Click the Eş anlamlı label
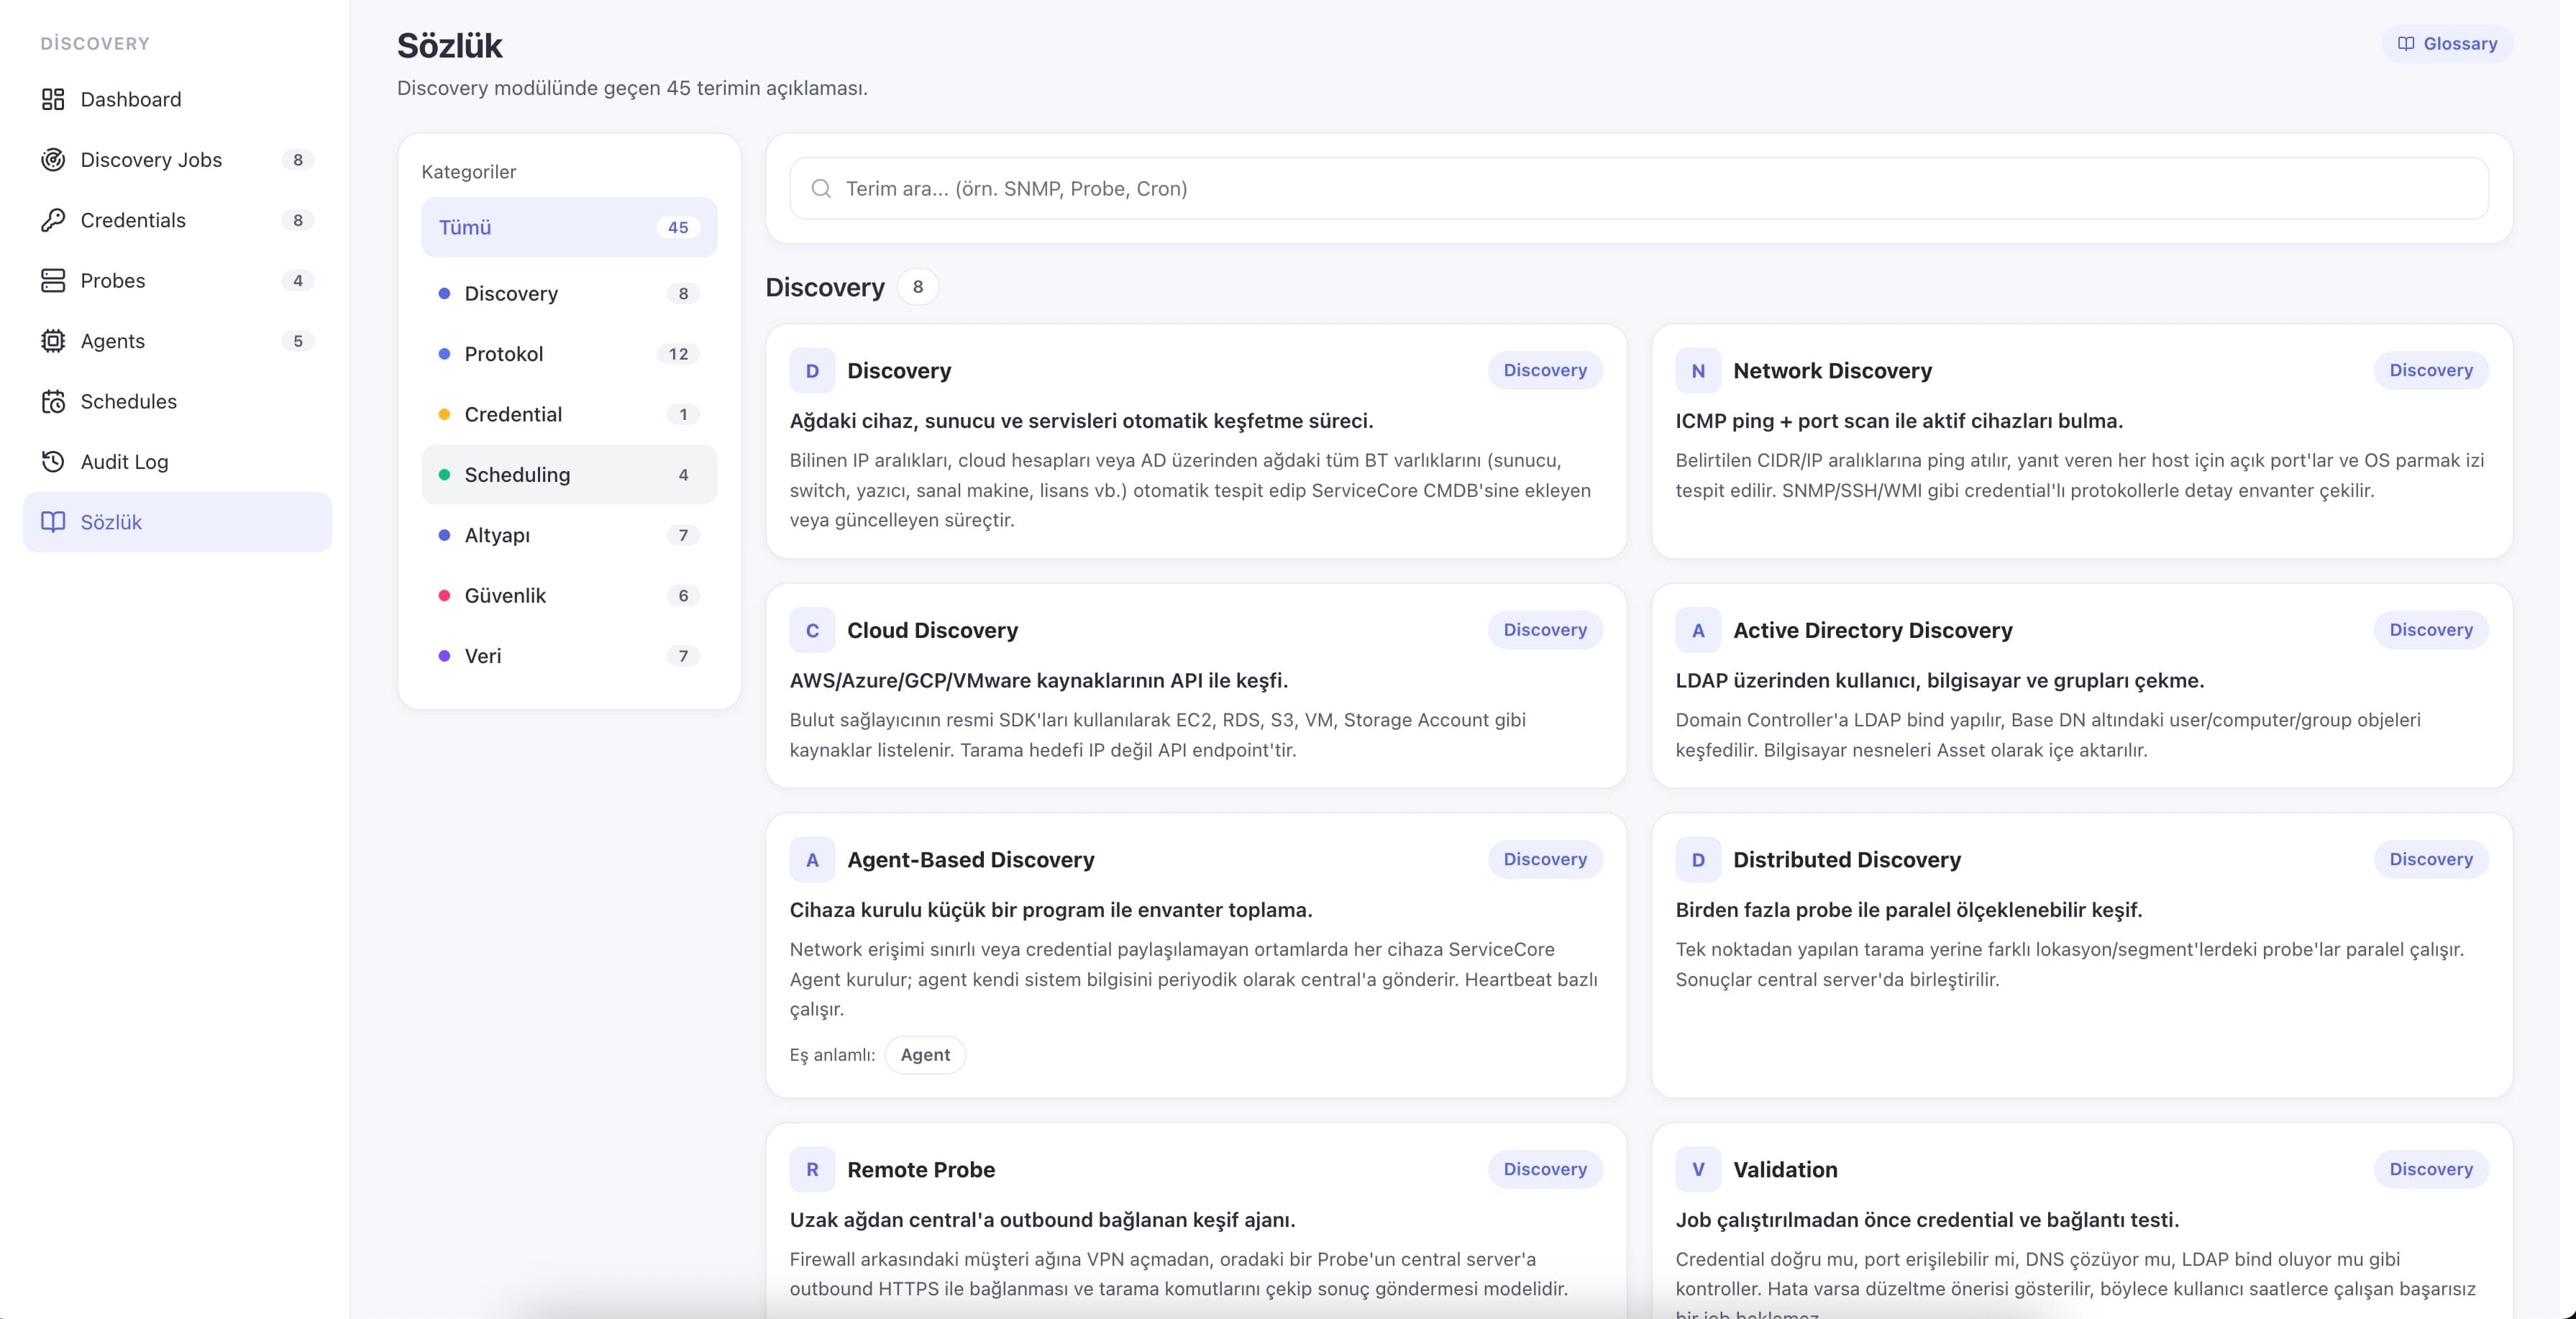The height and width of the screenshot is (1319, 2576). tap(832, 1055)
